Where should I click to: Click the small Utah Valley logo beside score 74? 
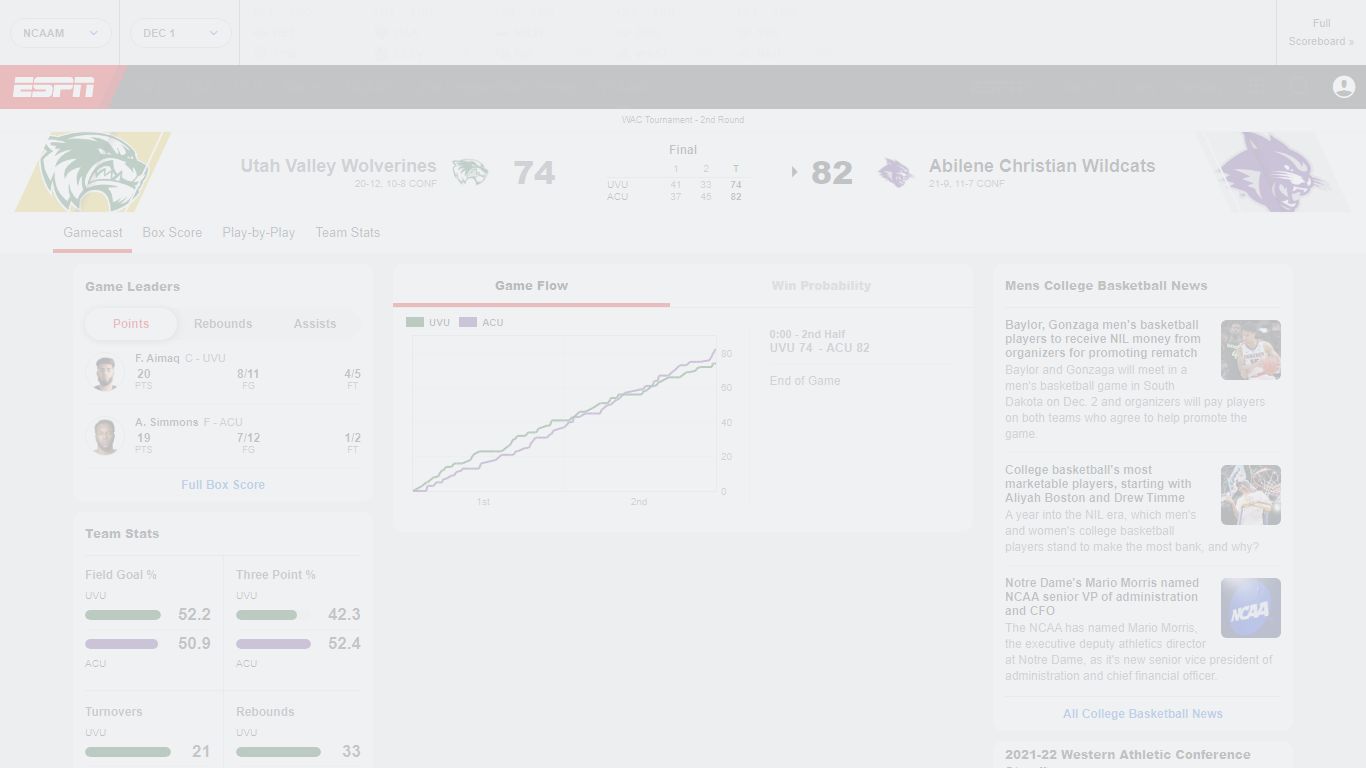coord(469,172)
